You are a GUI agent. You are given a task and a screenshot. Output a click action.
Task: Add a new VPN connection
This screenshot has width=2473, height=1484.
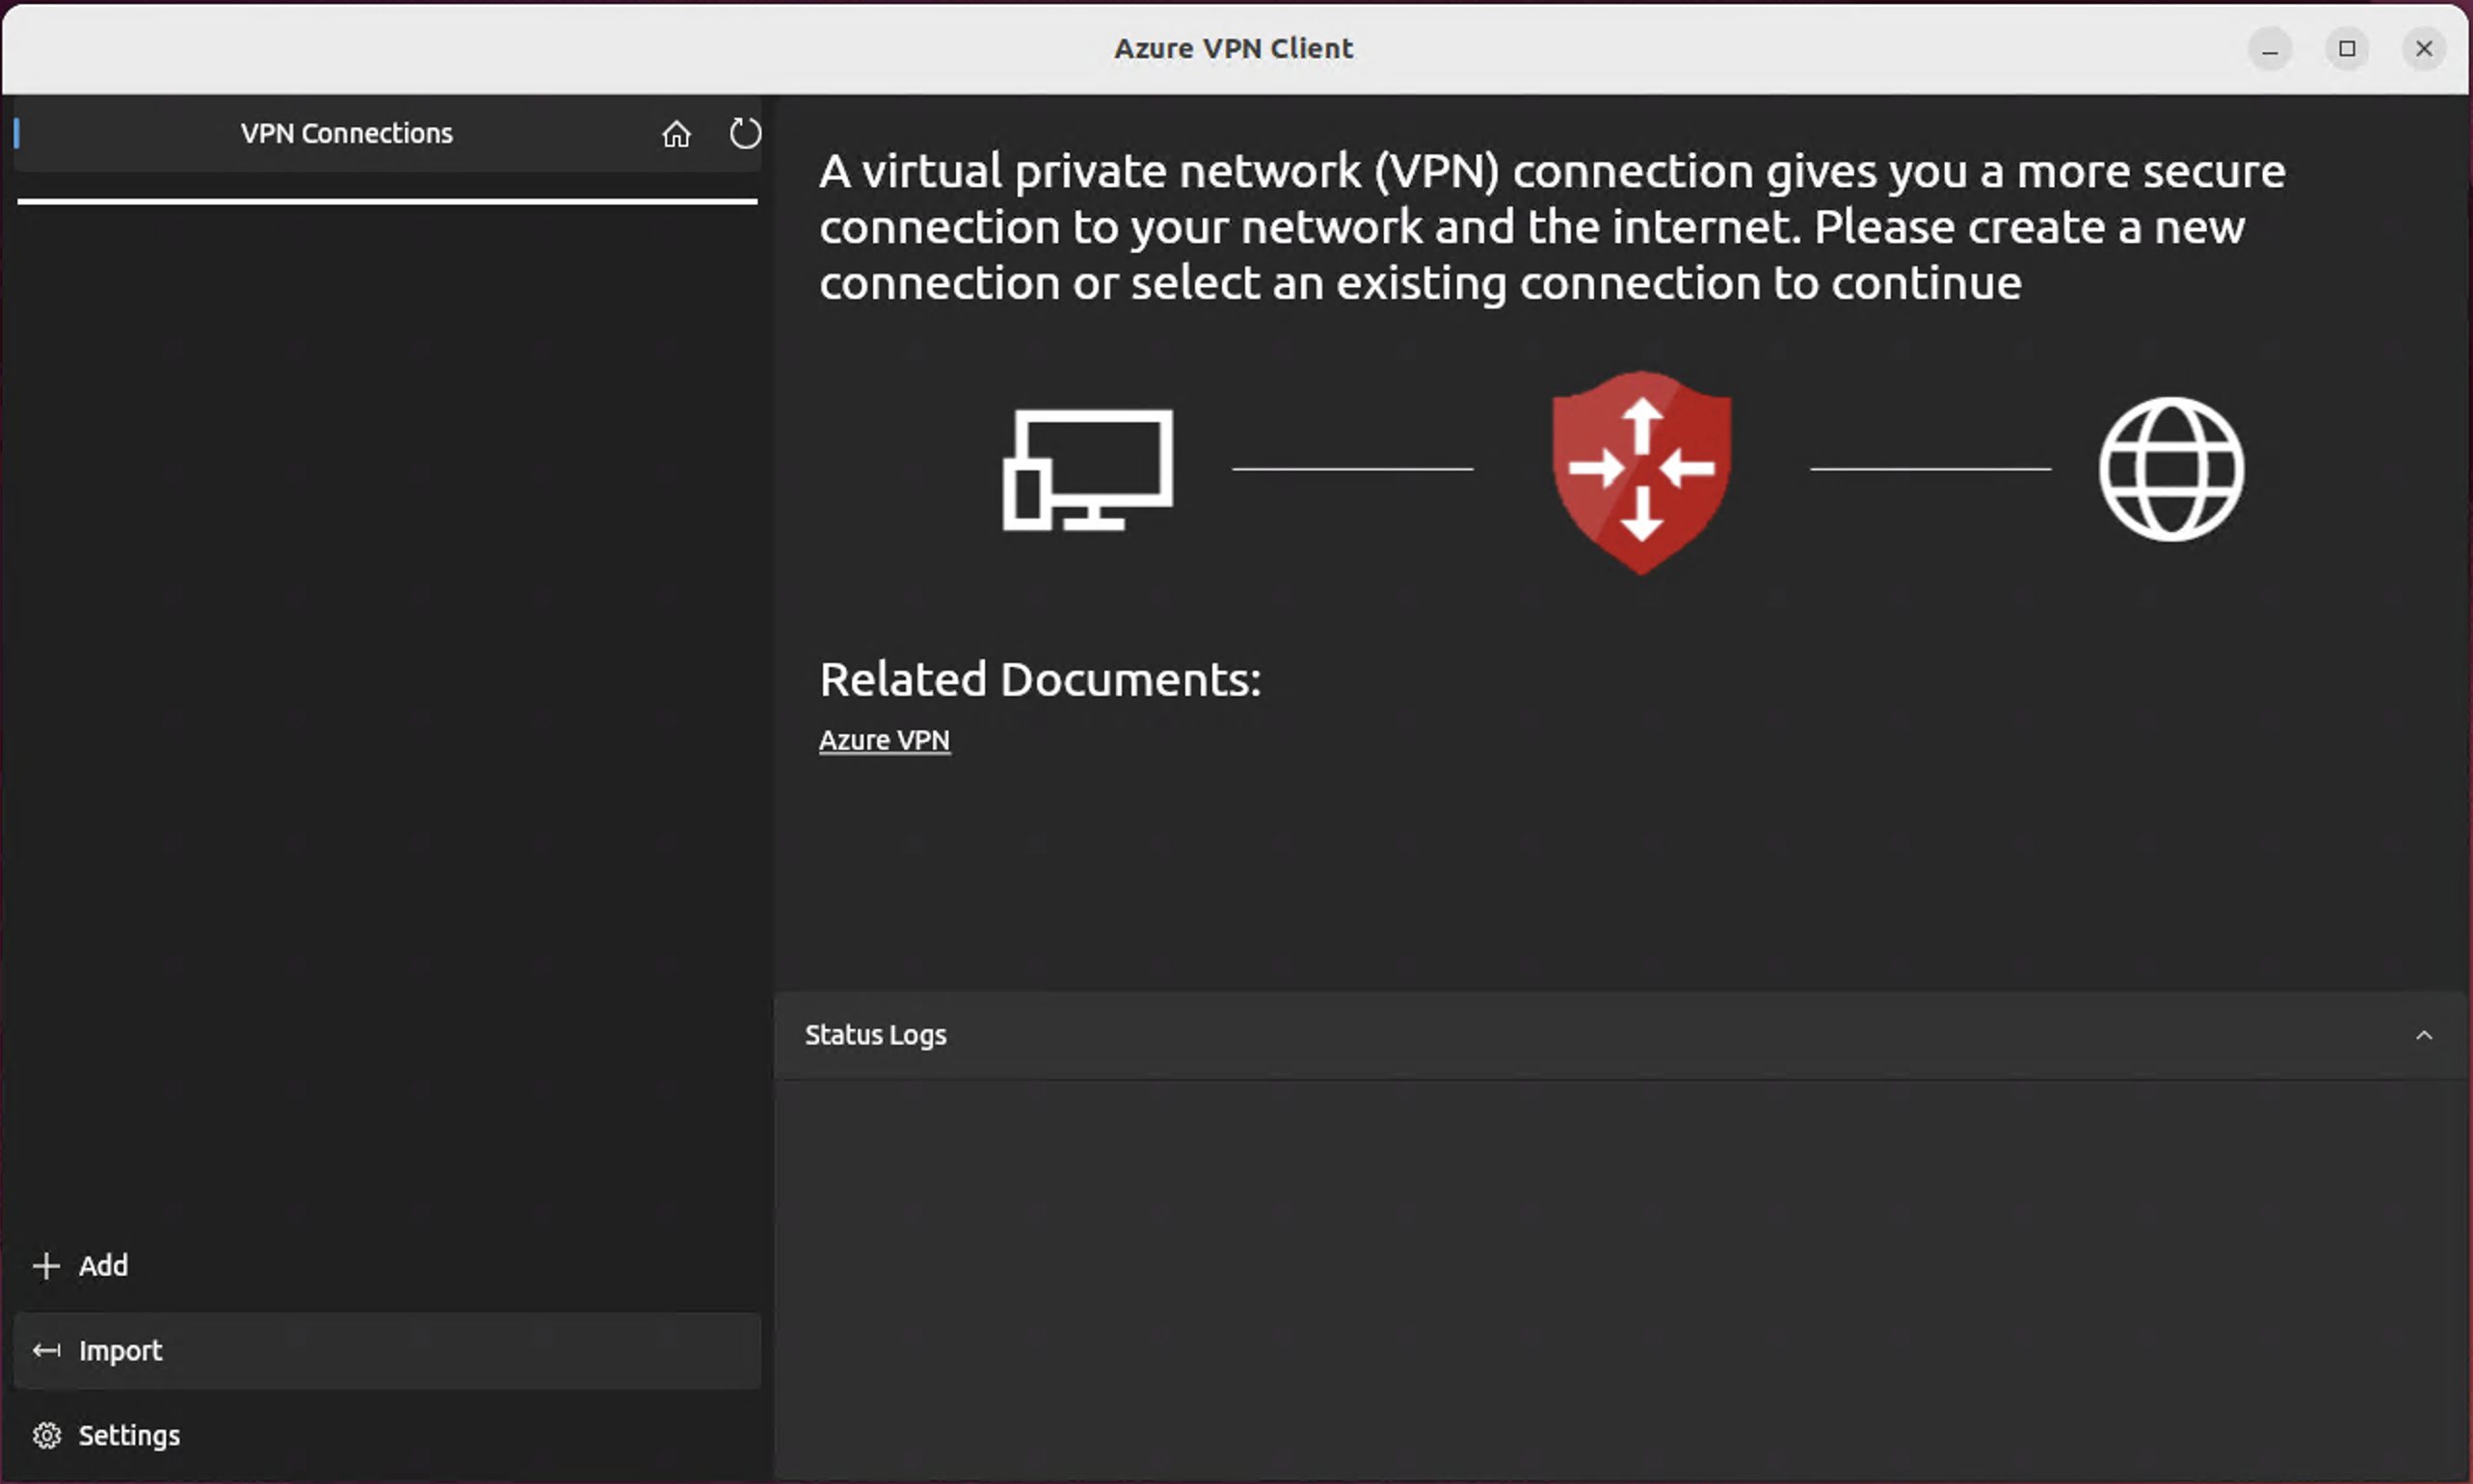(386, 1265)
